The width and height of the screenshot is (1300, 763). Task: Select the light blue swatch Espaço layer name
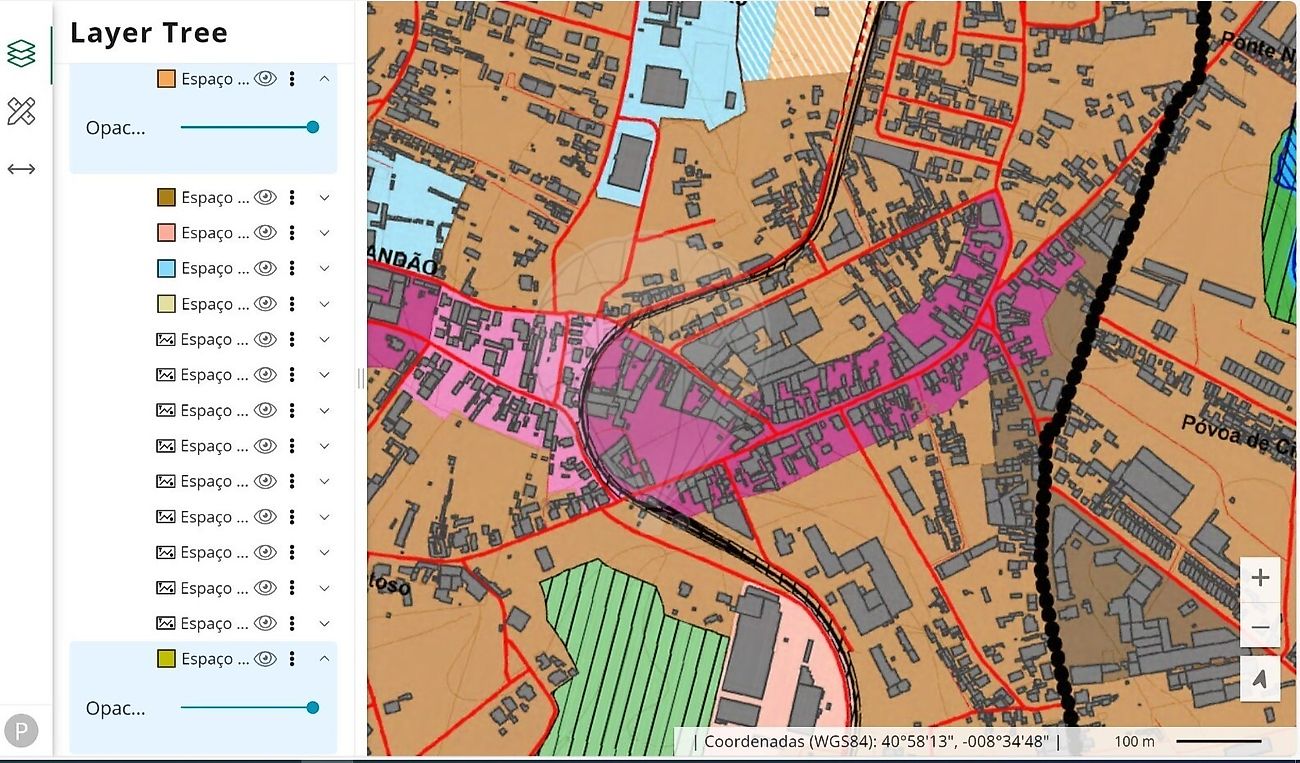[214, 268]
